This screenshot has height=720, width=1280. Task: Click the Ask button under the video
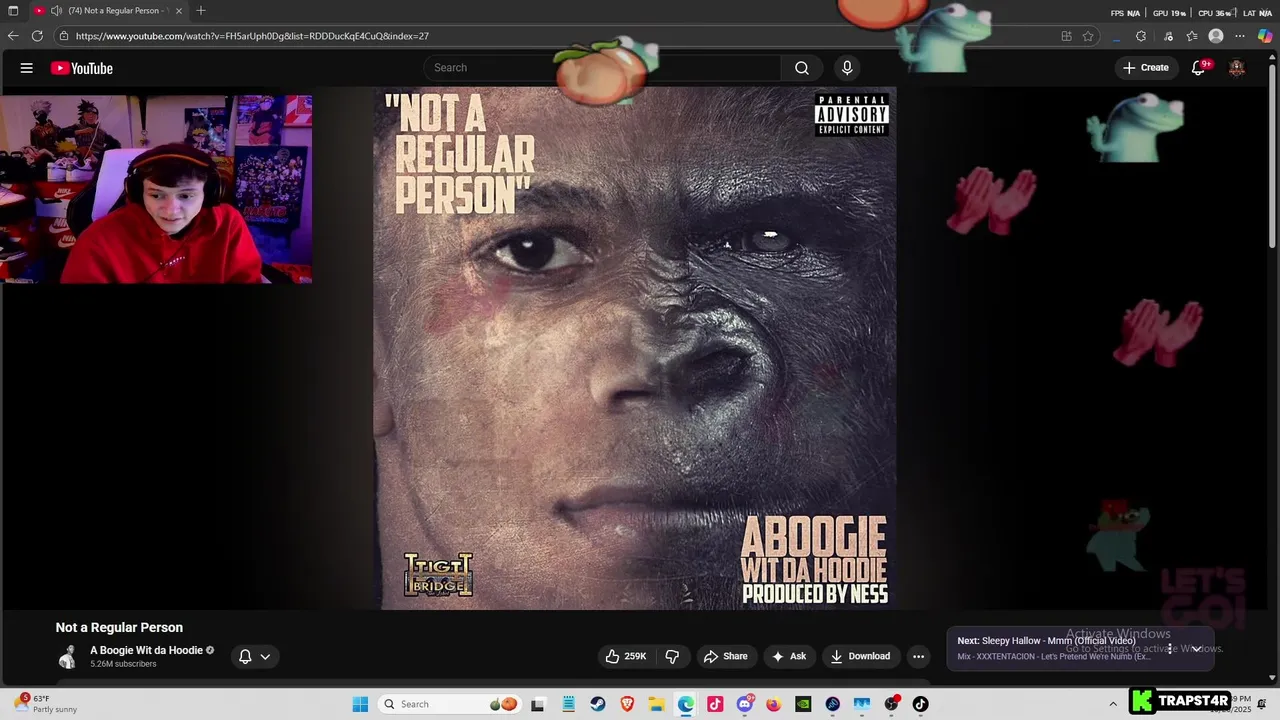click(x=788, y=656)
